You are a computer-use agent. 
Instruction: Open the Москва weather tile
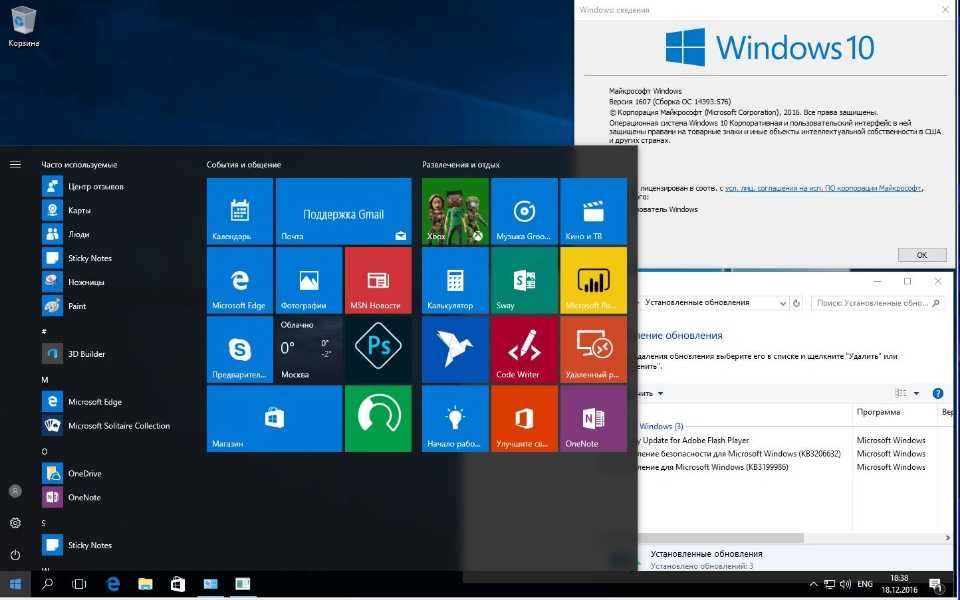(309, 350)
